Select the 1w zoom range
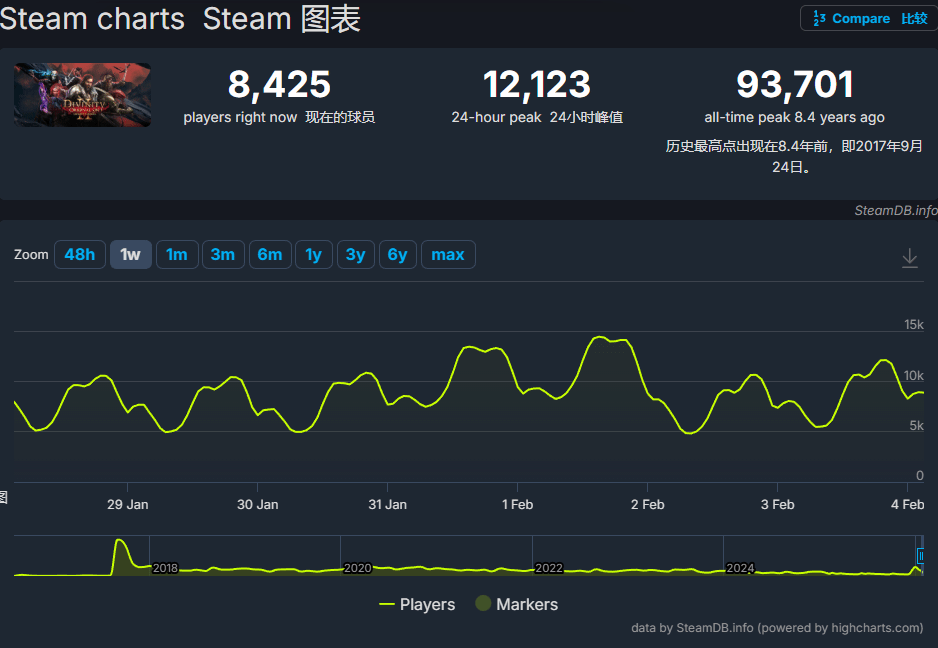 130,255
